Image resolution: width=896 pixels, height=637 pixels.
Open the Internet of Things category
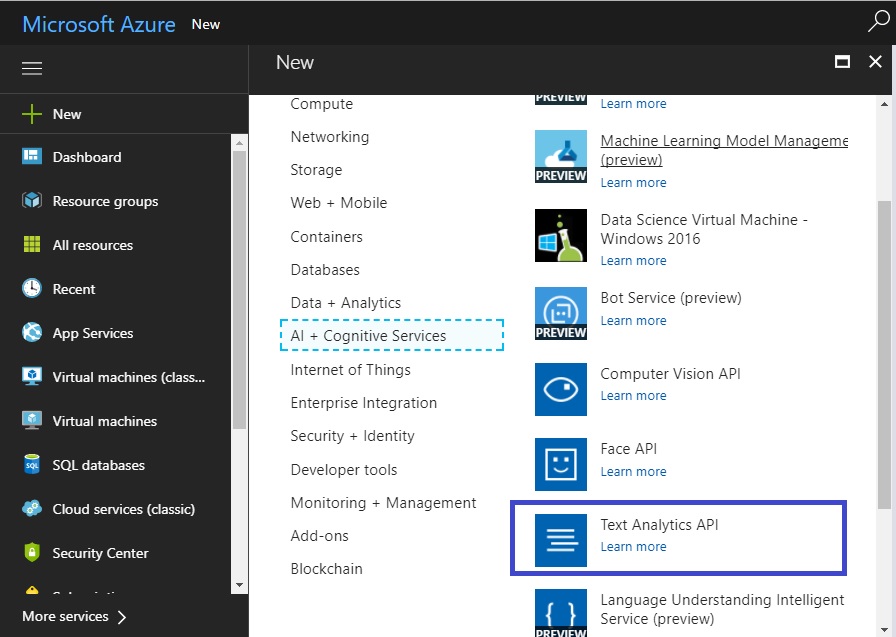coord(350,370)
